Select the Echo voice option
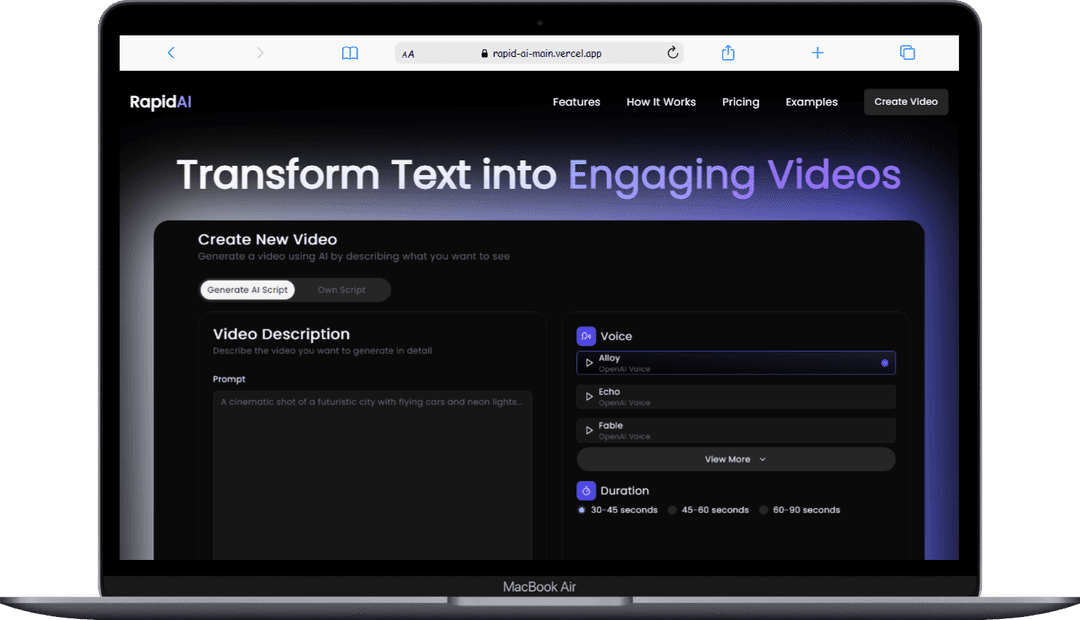This screenshot has height=620, width=1080. [x=736, y=397]
